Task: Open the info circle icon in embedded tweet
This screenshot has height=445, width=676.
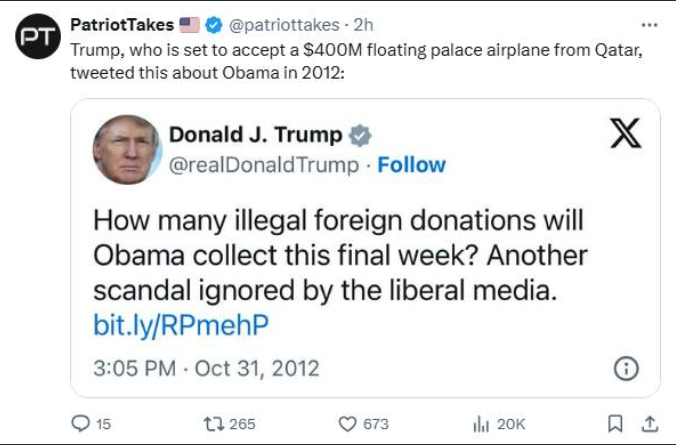Action: tap(626, 369)
